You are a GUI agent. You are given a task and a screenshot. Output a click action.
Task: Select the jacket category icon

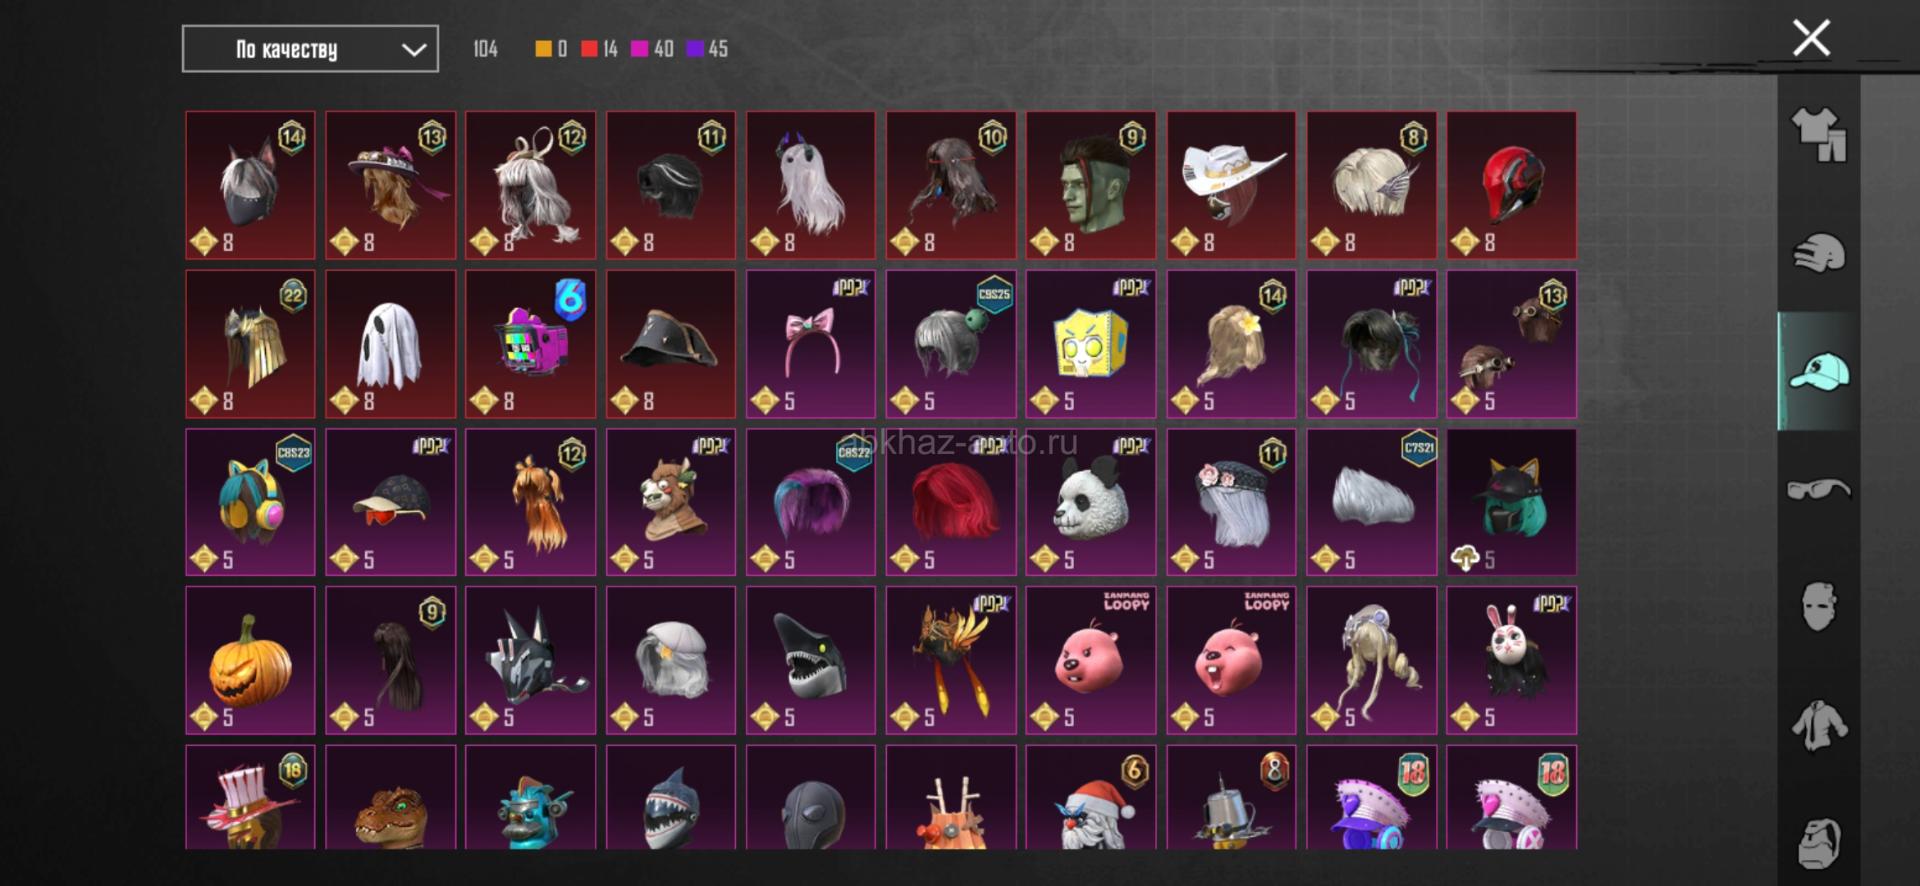1819,725
